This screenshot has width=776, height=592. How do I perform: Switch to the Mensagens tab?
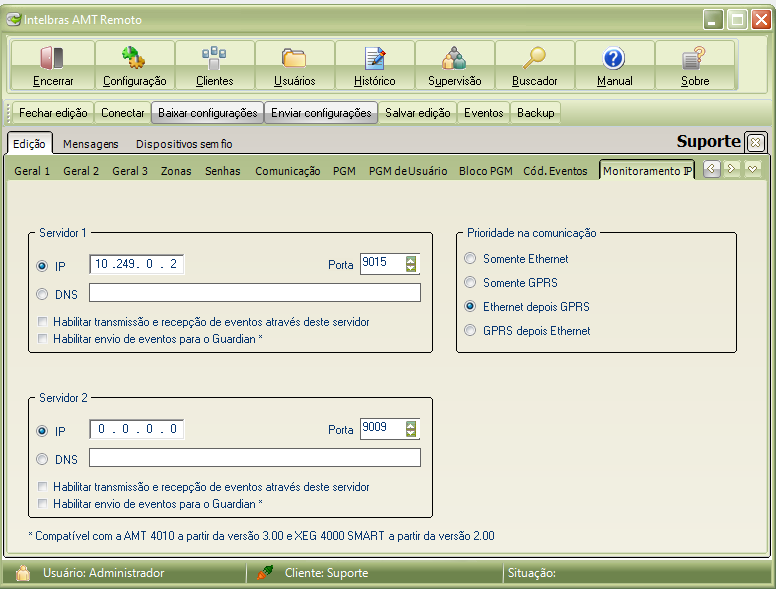tap(91, 144)
